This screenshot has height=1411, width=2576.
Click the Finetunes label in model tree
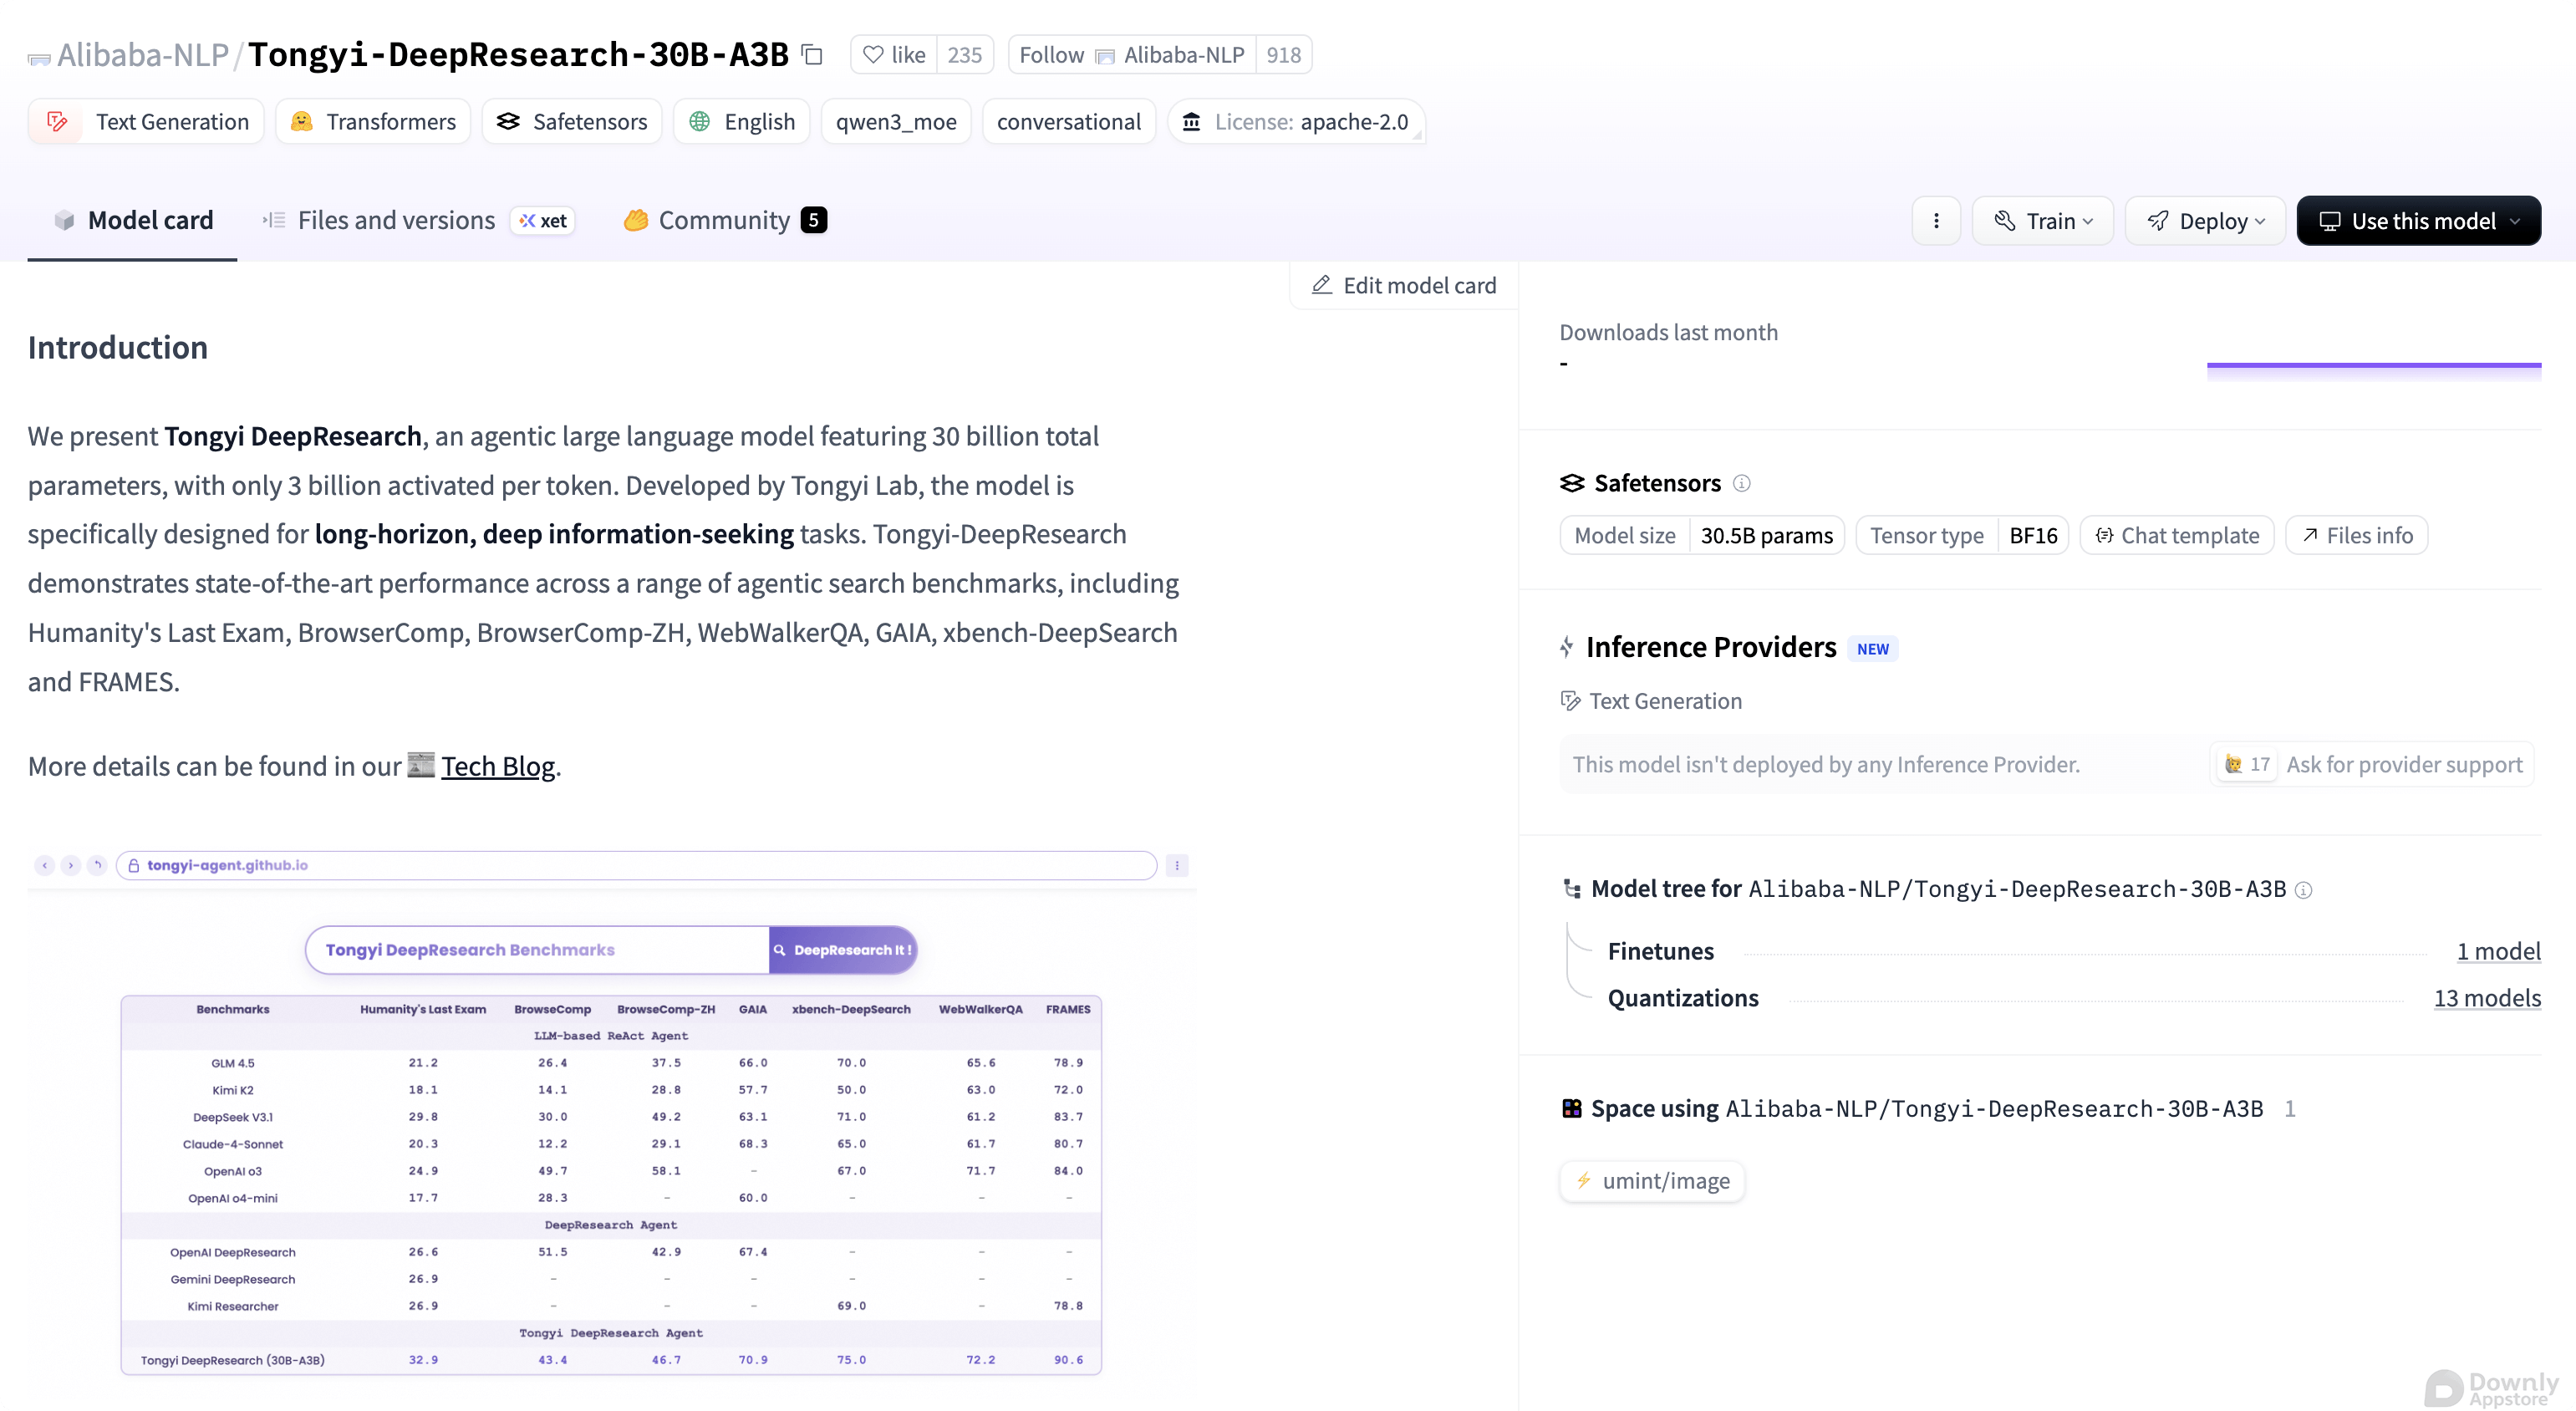tap(1660, 951)
